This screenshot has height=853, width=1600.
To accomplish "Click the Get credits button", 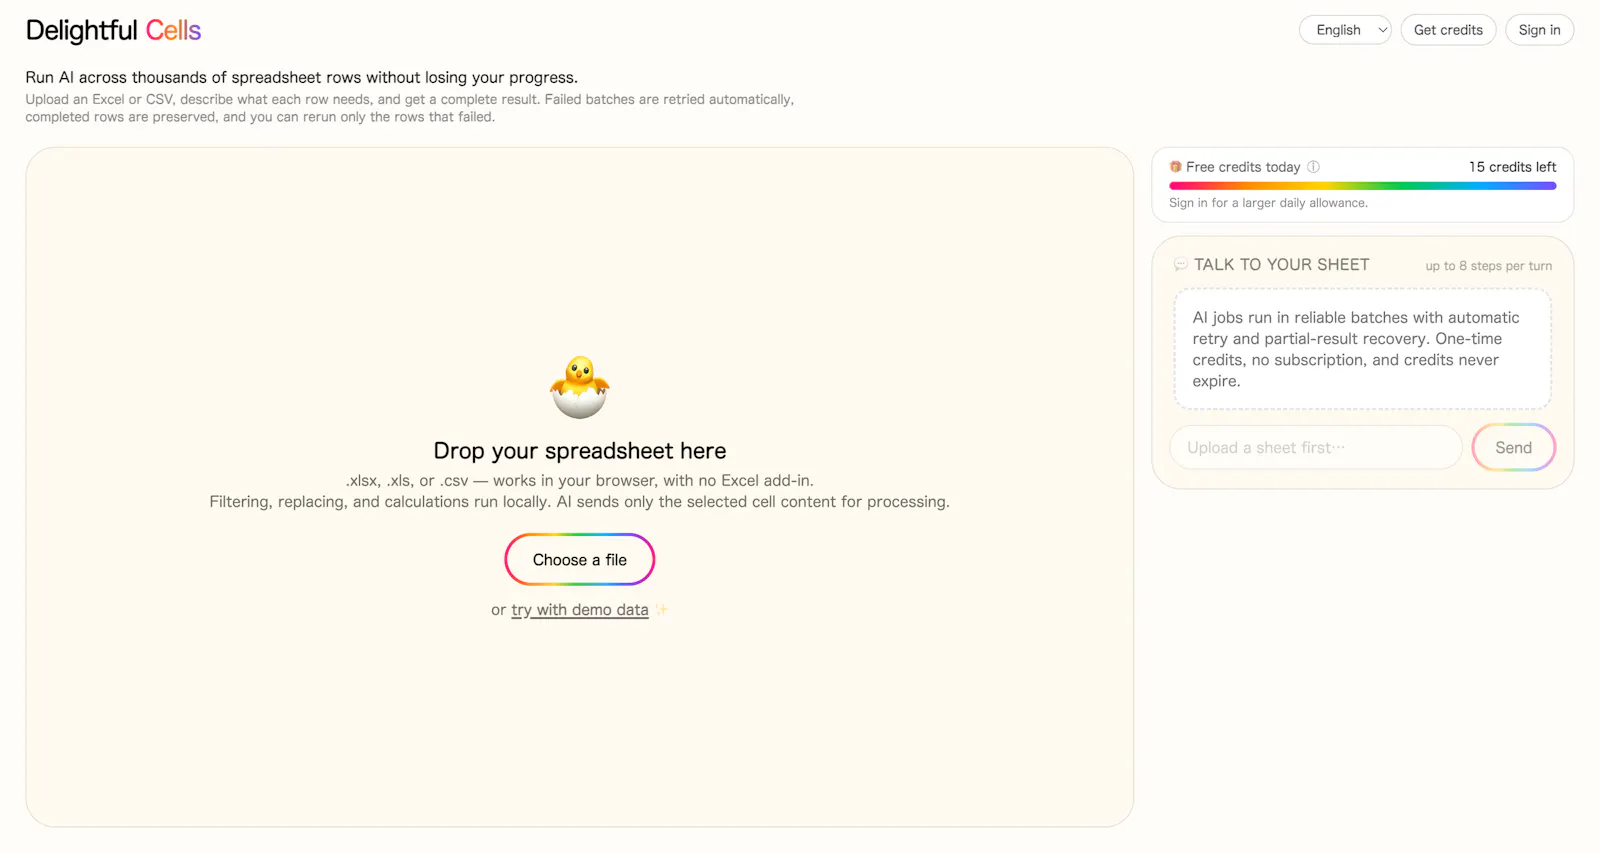I will [x=1448, y=30].
